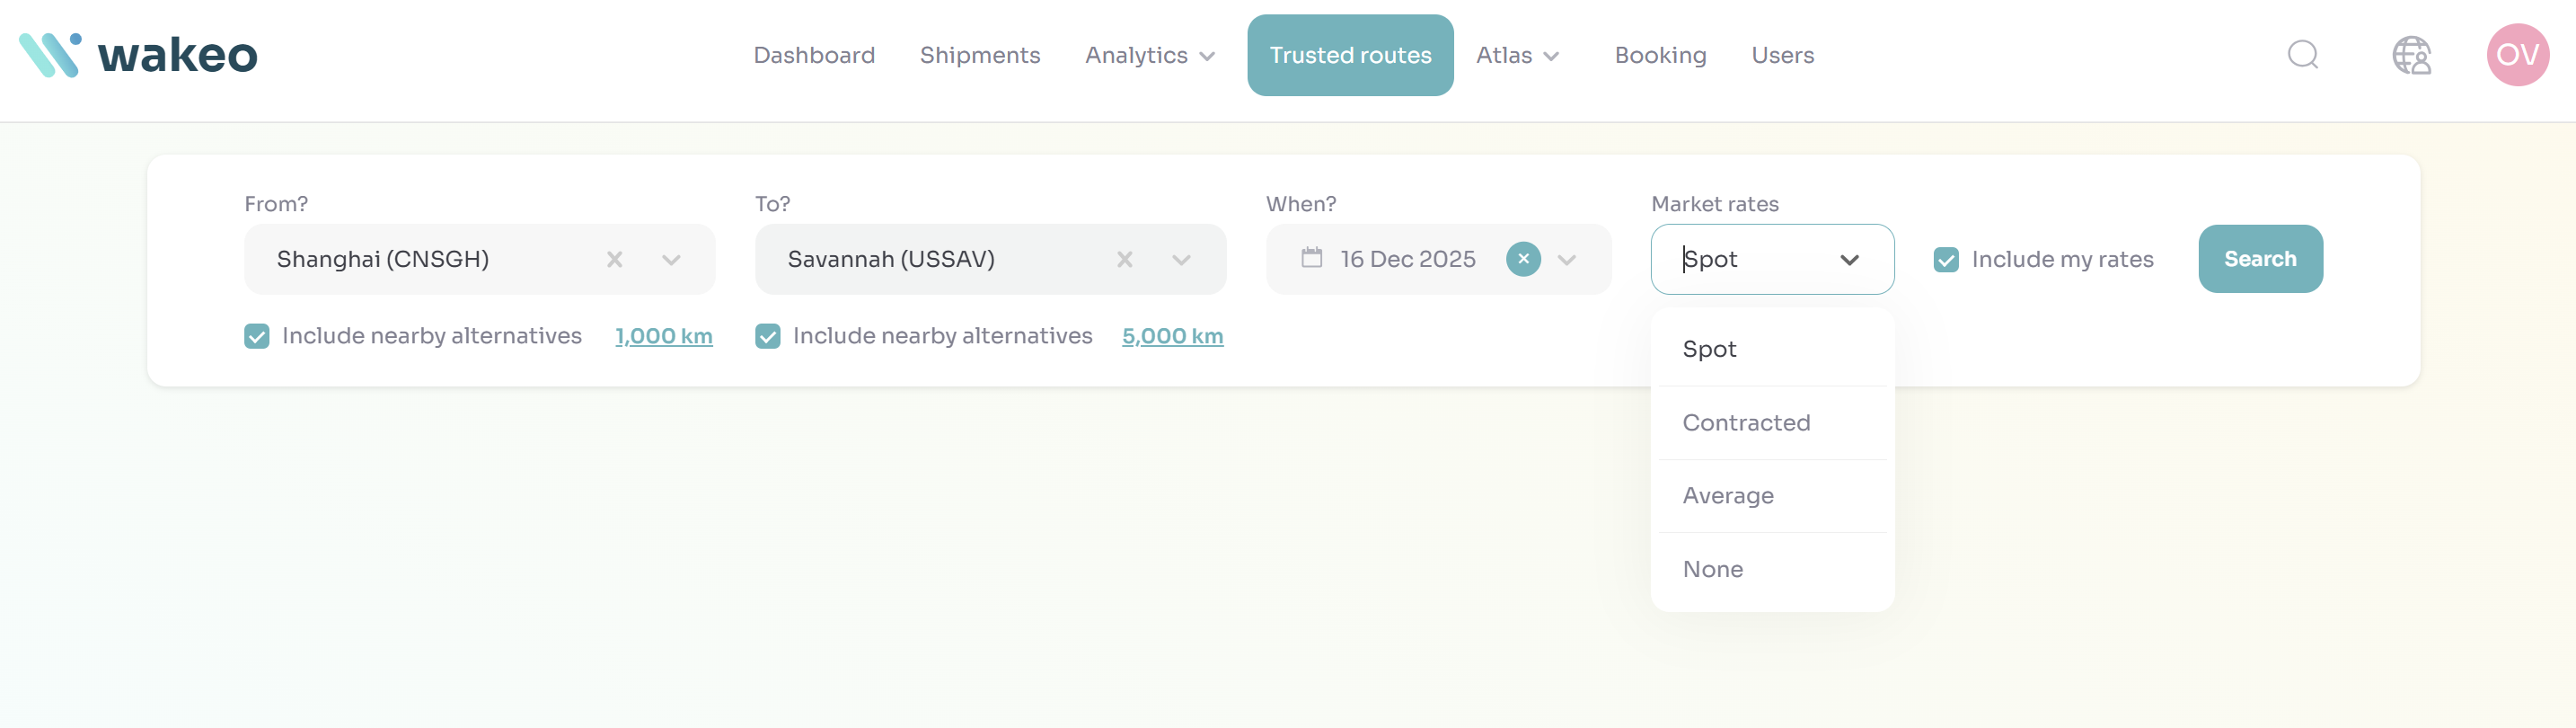
Task: Toggle destination Include nearby alternatives checkbox
Action: (x=768, y=336)
